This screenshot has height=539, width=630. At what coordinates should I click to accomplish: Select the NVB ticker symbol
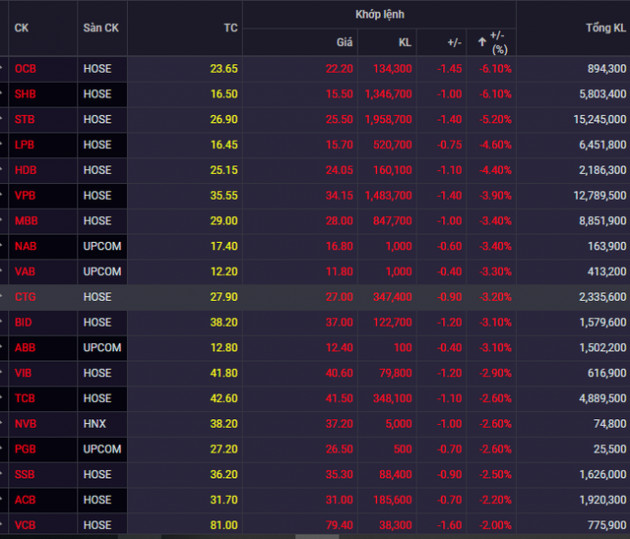coord(26,424)
